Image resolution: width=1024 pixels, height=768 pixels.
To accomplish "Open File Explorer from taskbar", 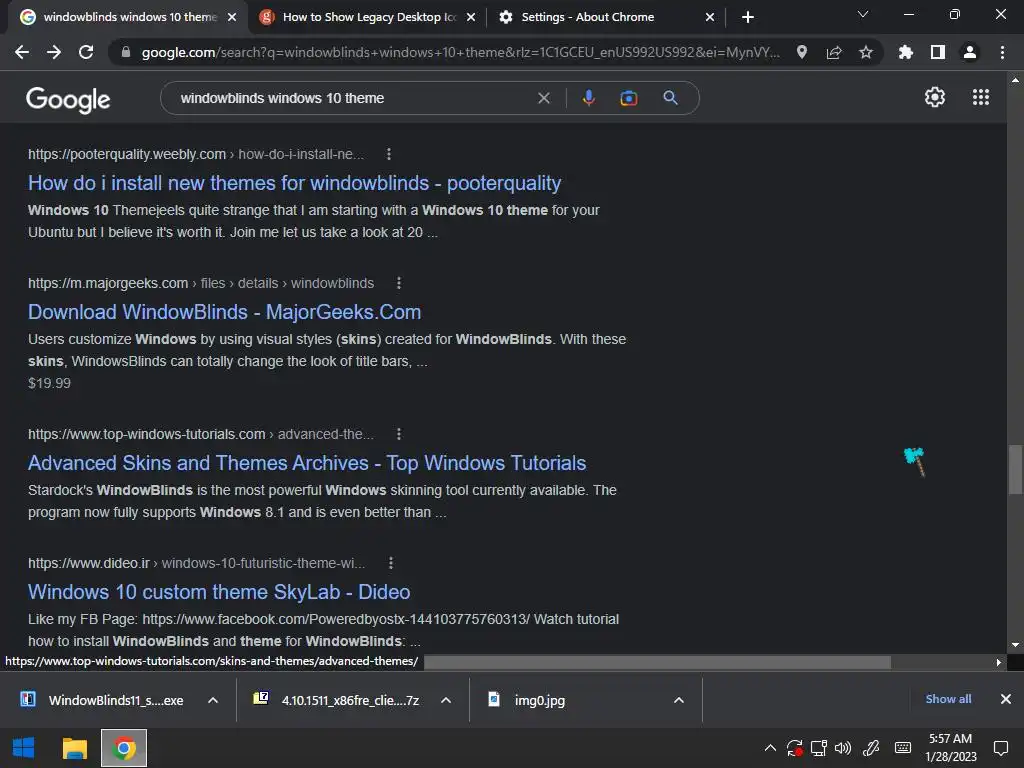I will pyautogui.click(x=74, y=748).
